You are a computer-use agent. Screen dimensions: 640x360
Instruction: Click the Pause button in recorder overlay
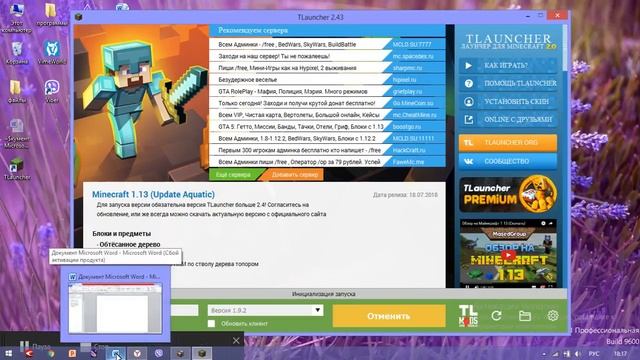coord(35,346)
